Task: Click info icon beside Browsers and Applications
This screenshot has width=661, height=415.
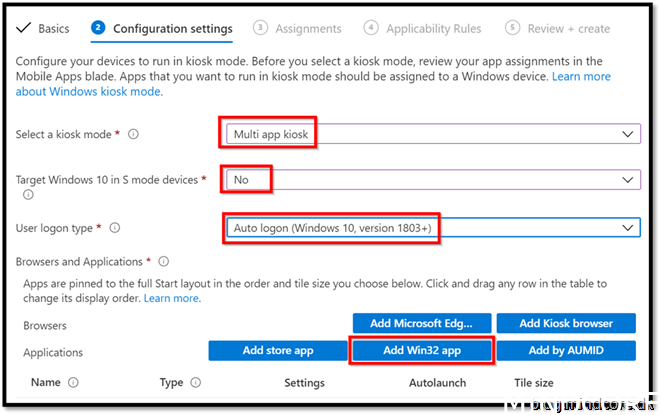Action: click(162, 262)
